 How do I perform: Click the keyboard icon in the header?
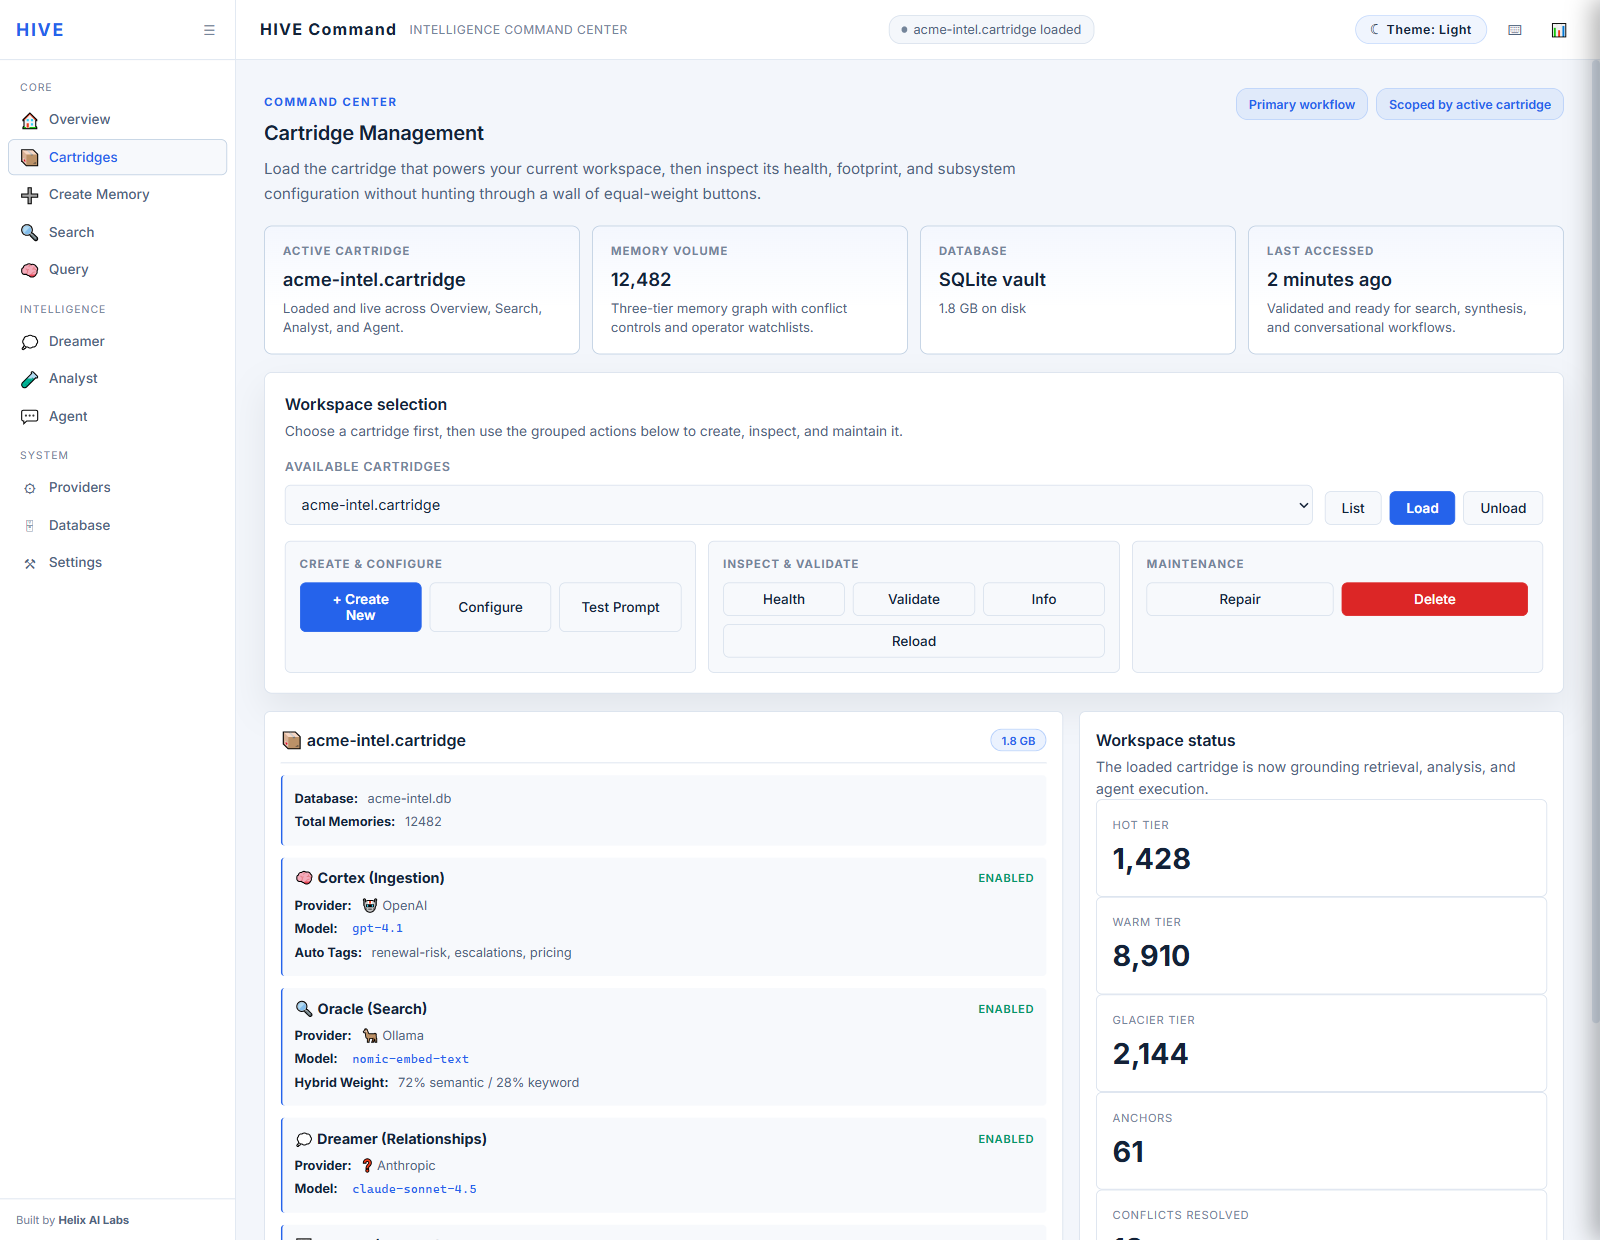[1515, 30]
